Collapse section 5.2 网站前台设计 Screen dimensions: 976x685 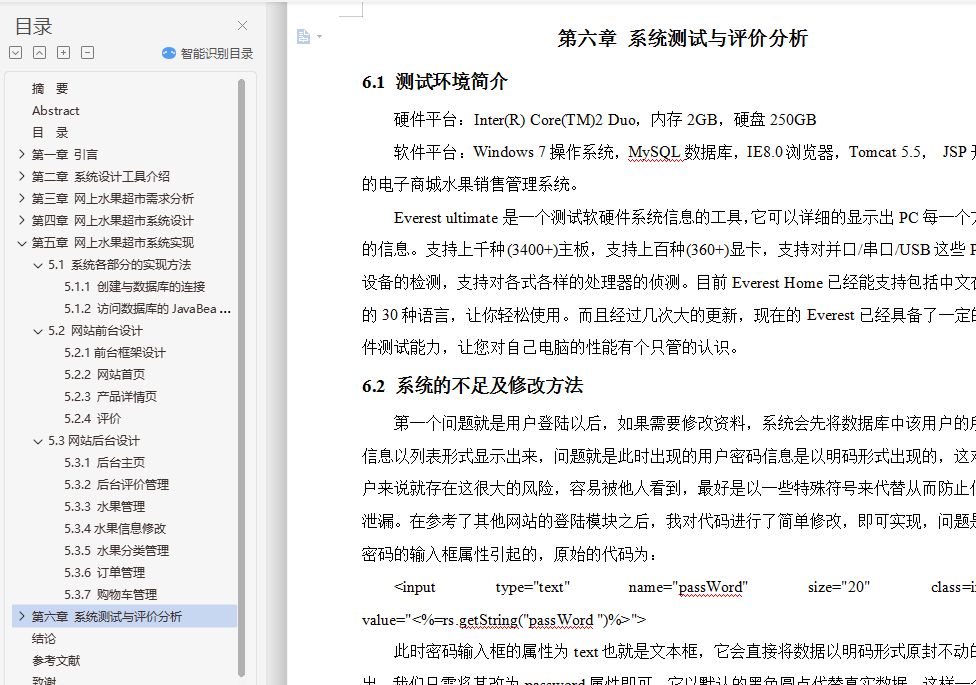pyautogui.click(x=38, y=331)
